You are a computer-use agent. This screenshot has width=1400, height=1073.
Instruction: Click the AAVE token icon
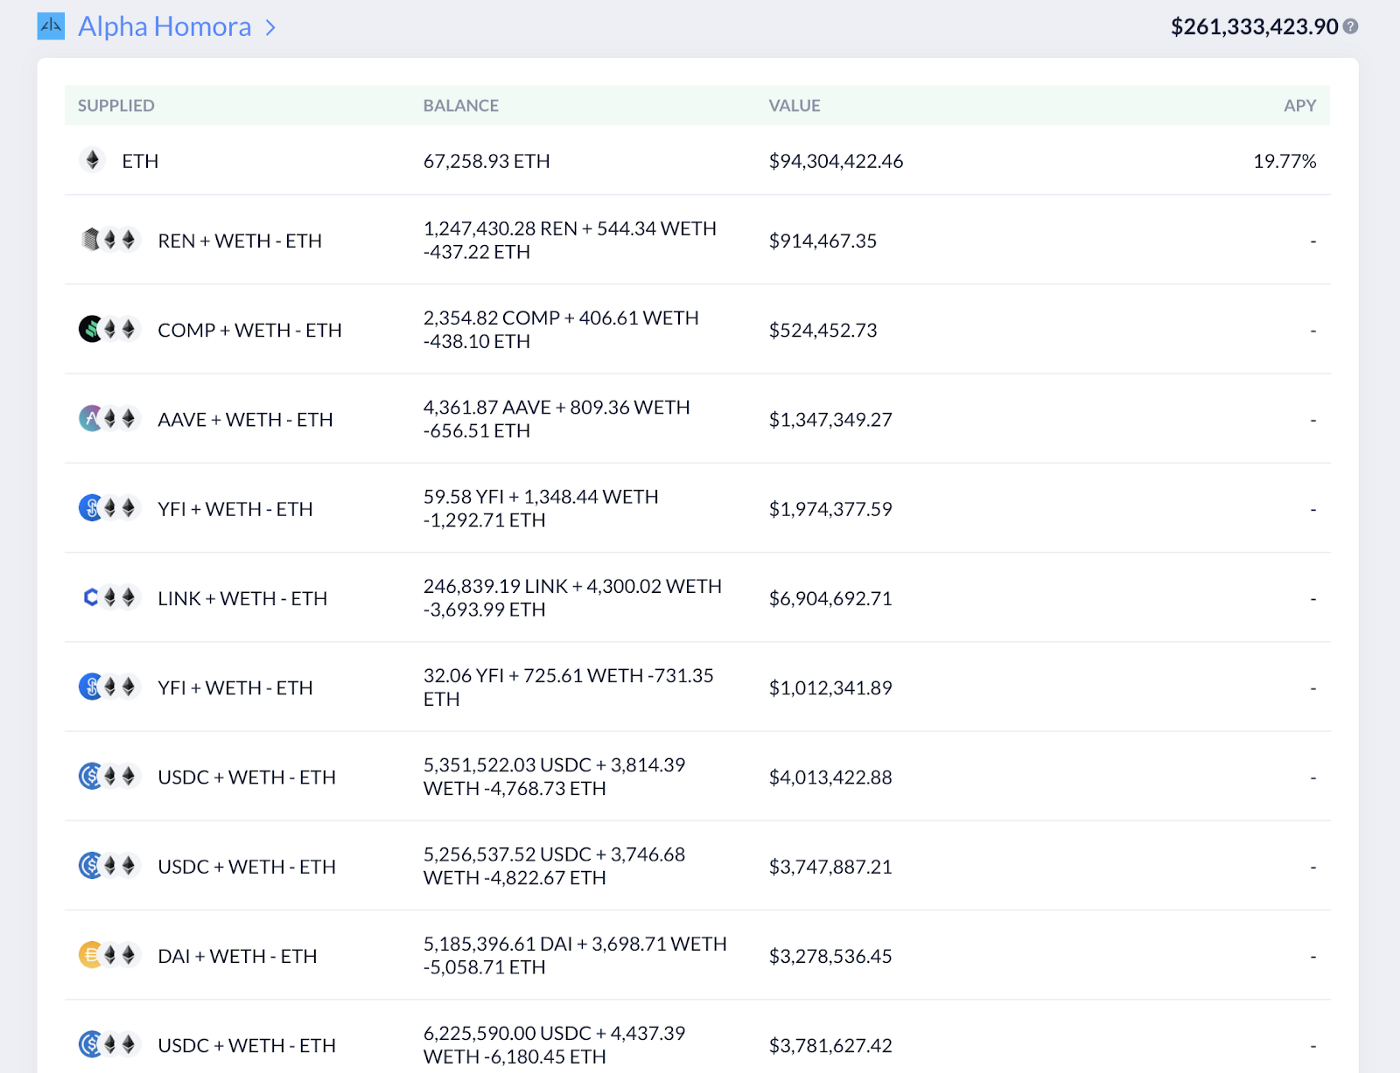[x=91, y=418]
